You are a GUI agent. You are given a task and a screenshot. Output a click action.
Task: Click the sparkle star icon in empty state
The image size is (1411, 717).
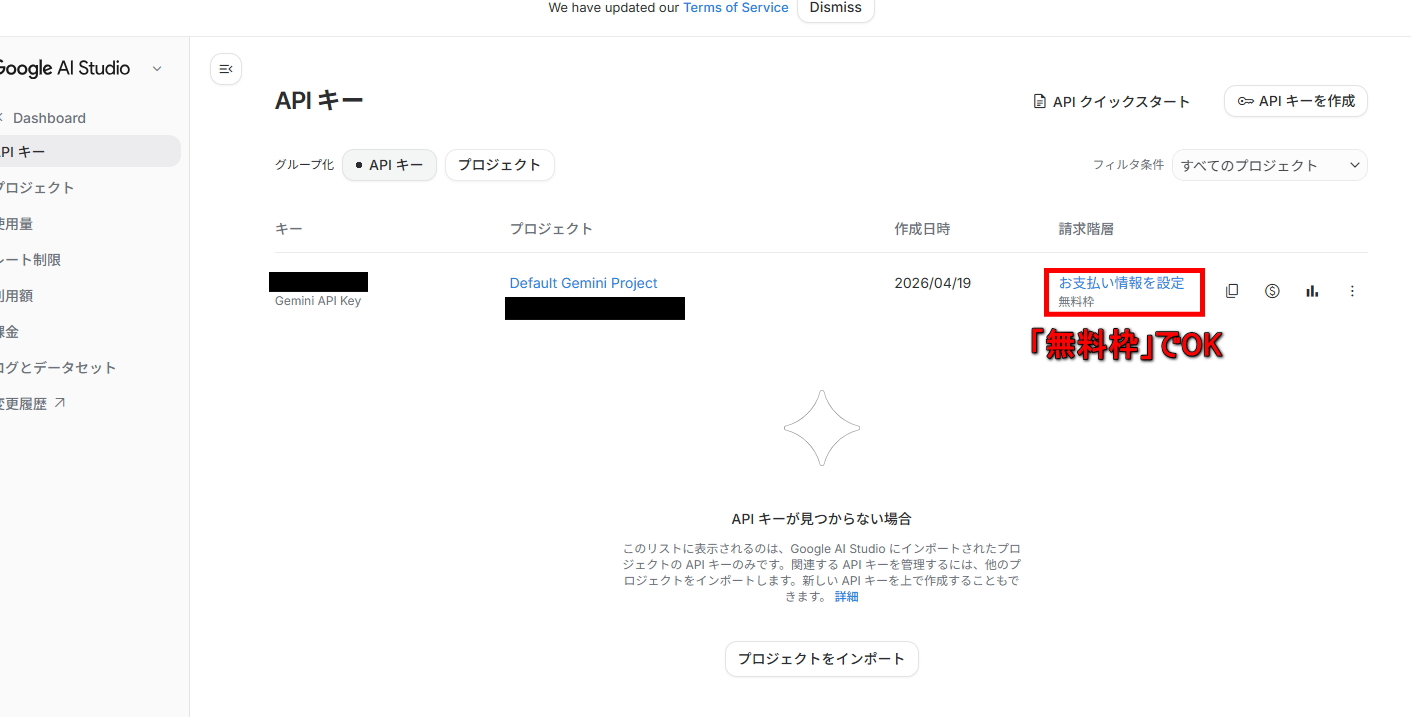(821, 428)
